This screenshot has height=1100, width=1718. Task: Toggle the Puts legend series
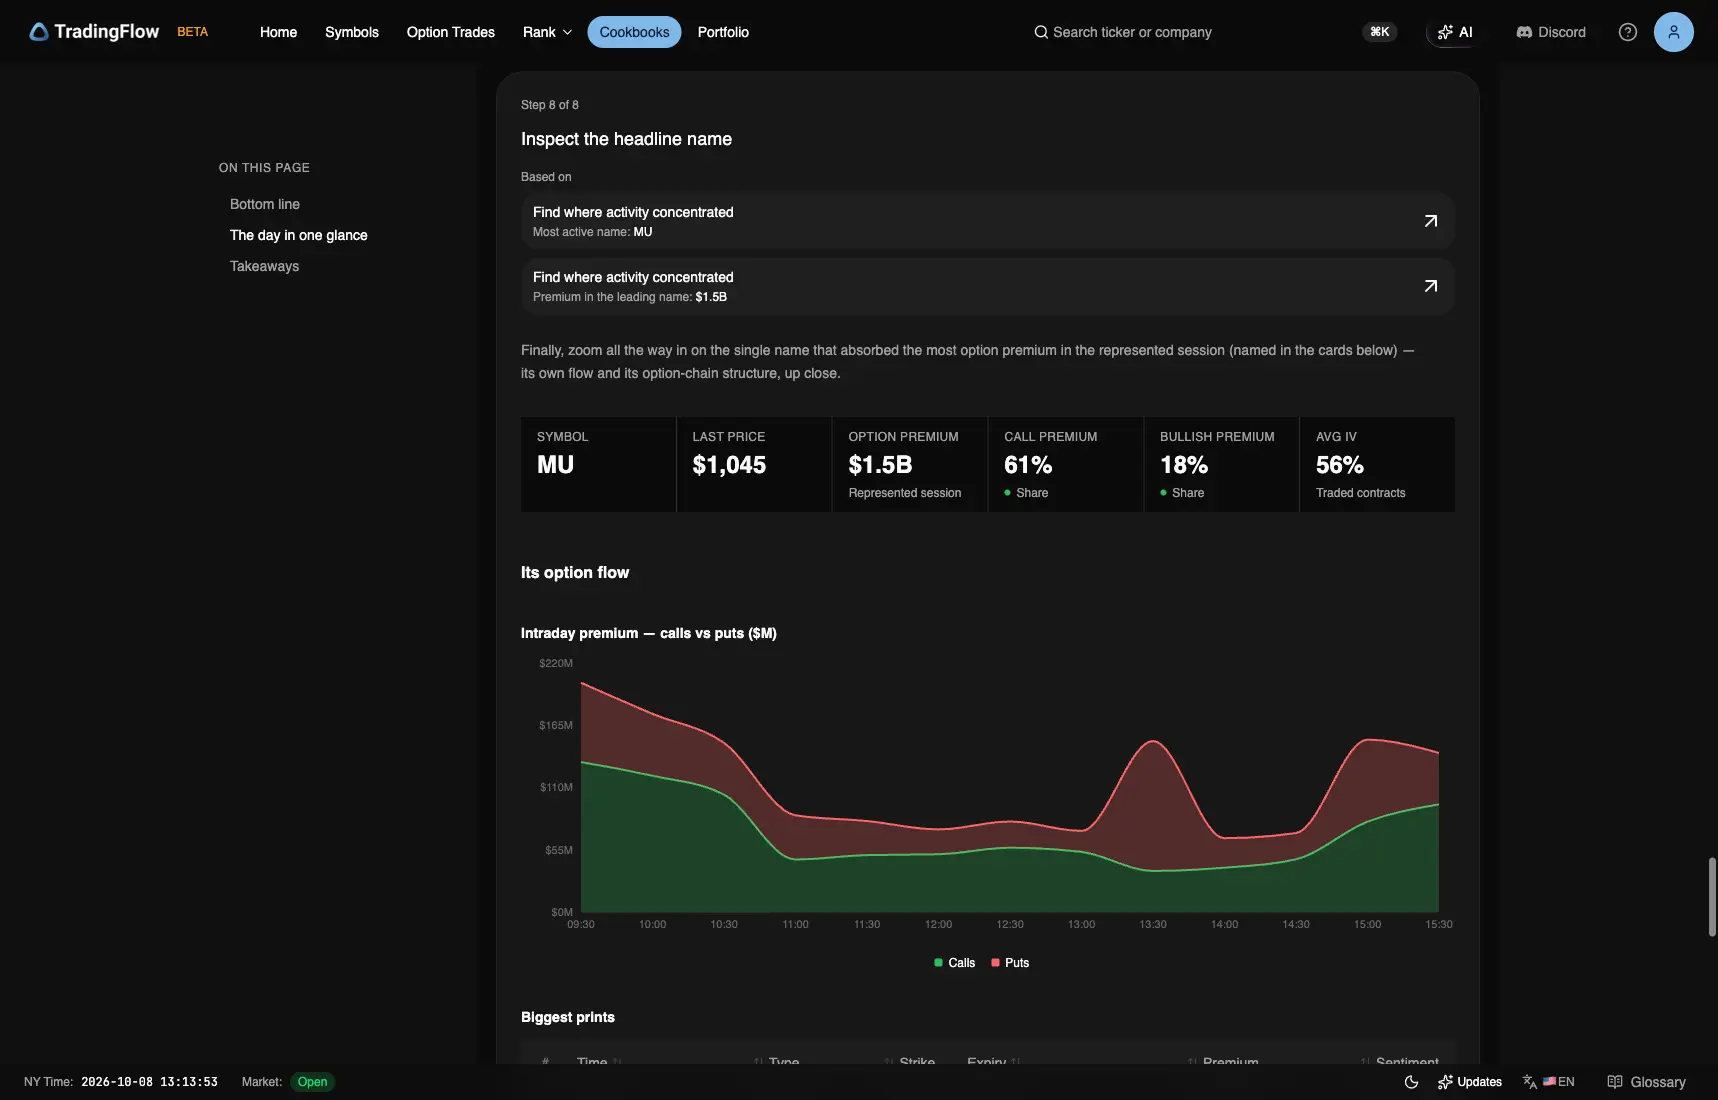click(x=1010, y=963)
